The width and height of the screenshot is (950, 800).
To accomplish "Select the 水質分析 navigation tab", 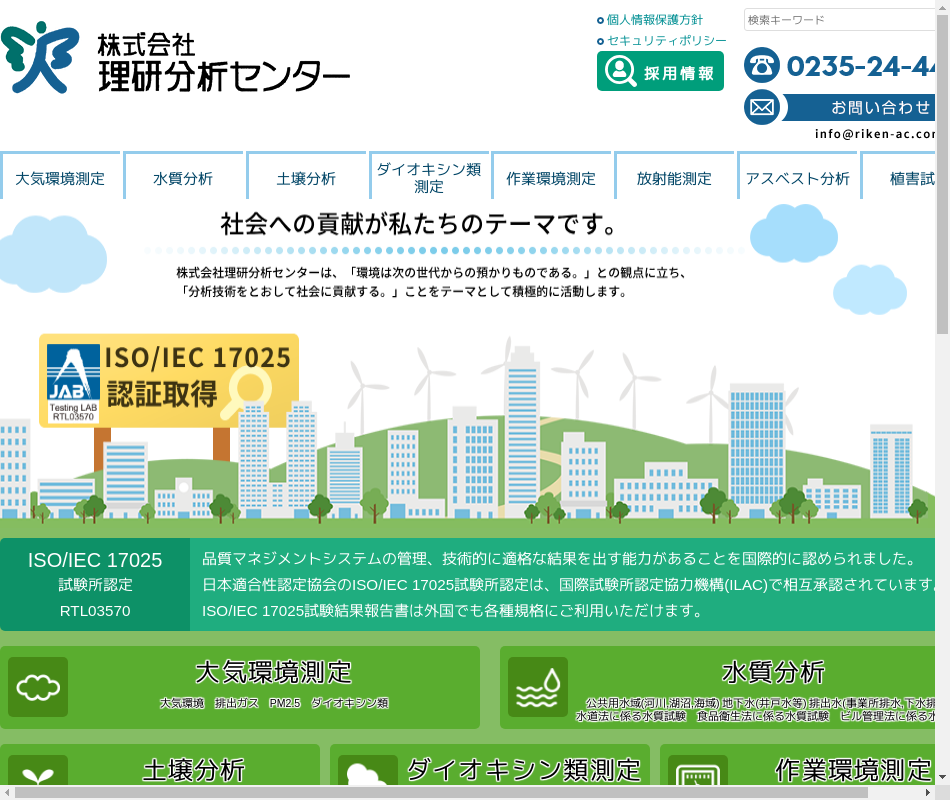I will tap(183, 178).
